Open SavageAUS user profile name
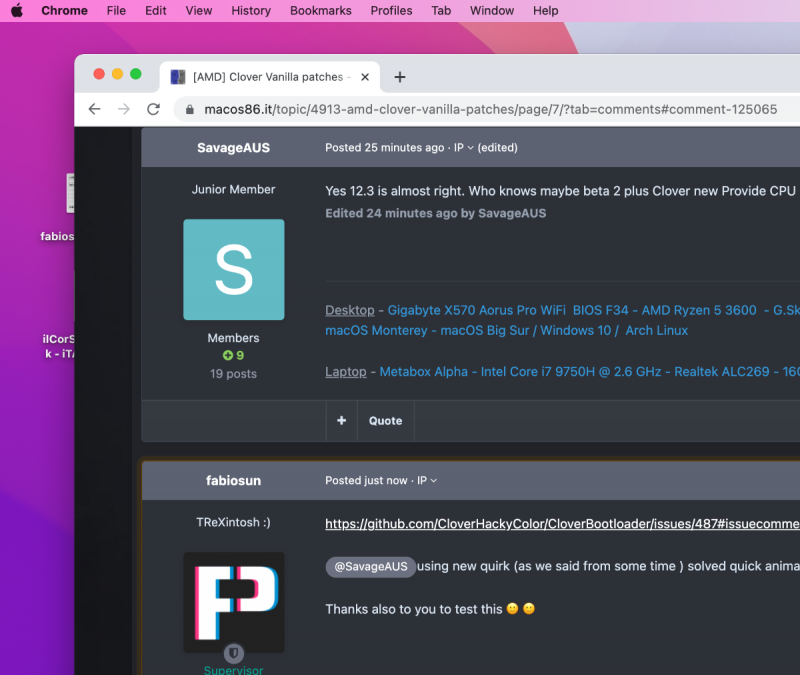Screen dimensions: 800x675 pyautogui.click(x=234, y=148)
